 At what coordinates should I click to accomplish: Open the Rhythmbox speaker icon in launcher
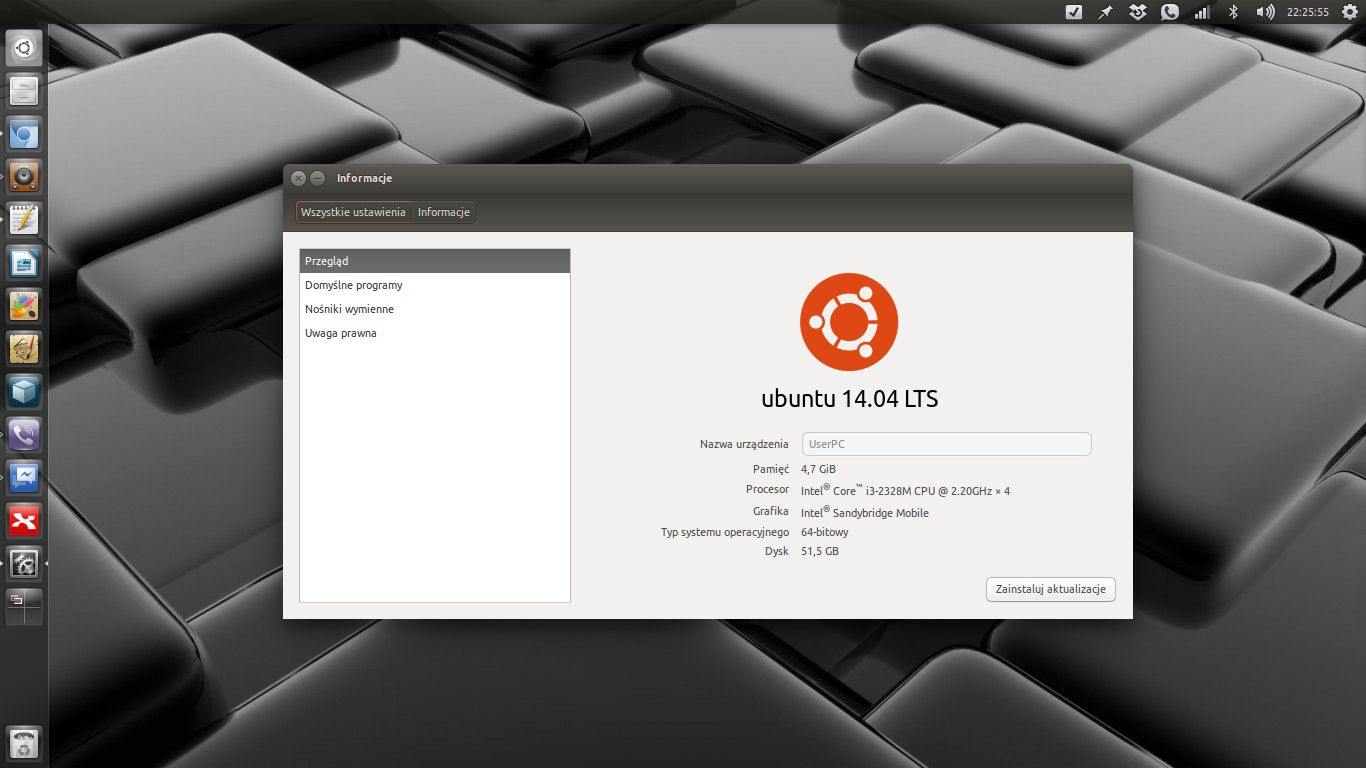click(24, 177)
